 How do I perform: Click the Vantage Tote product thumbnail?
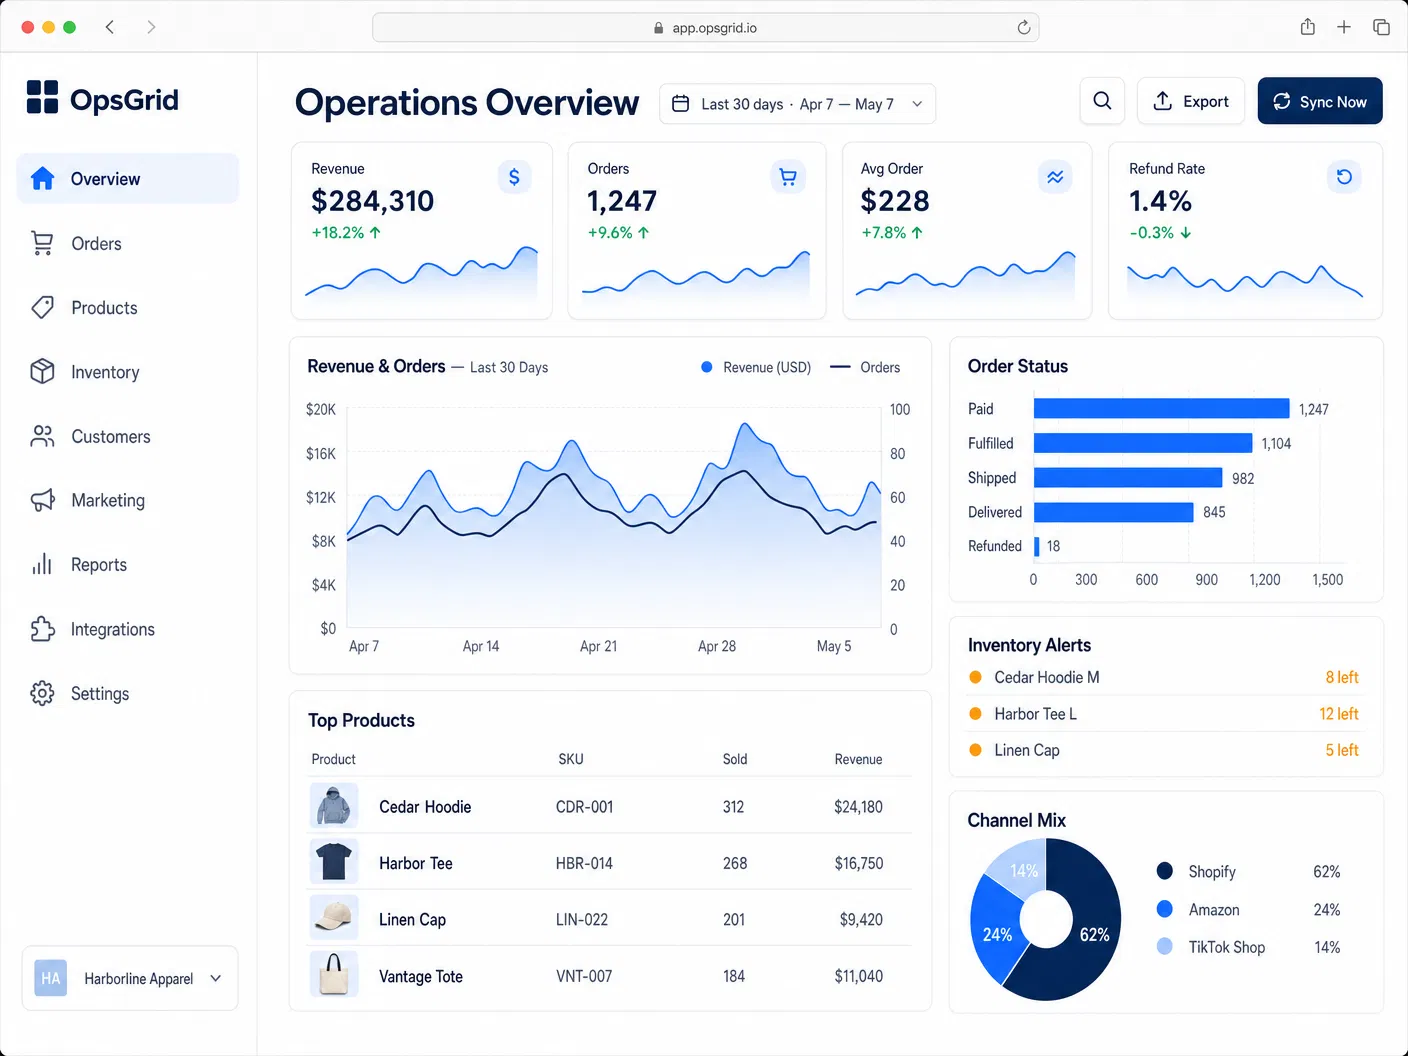[x=334, y=975]
